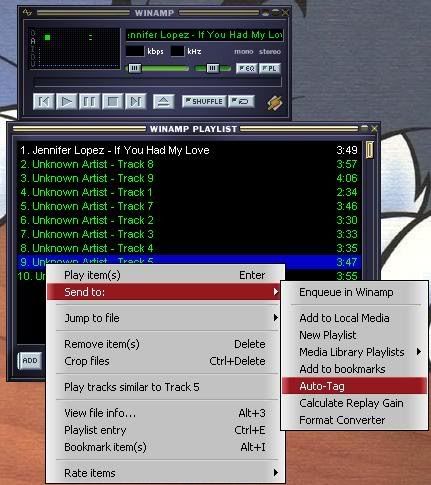Choose New Playlist in submenu
431x485 pixels.
(354, 335)
